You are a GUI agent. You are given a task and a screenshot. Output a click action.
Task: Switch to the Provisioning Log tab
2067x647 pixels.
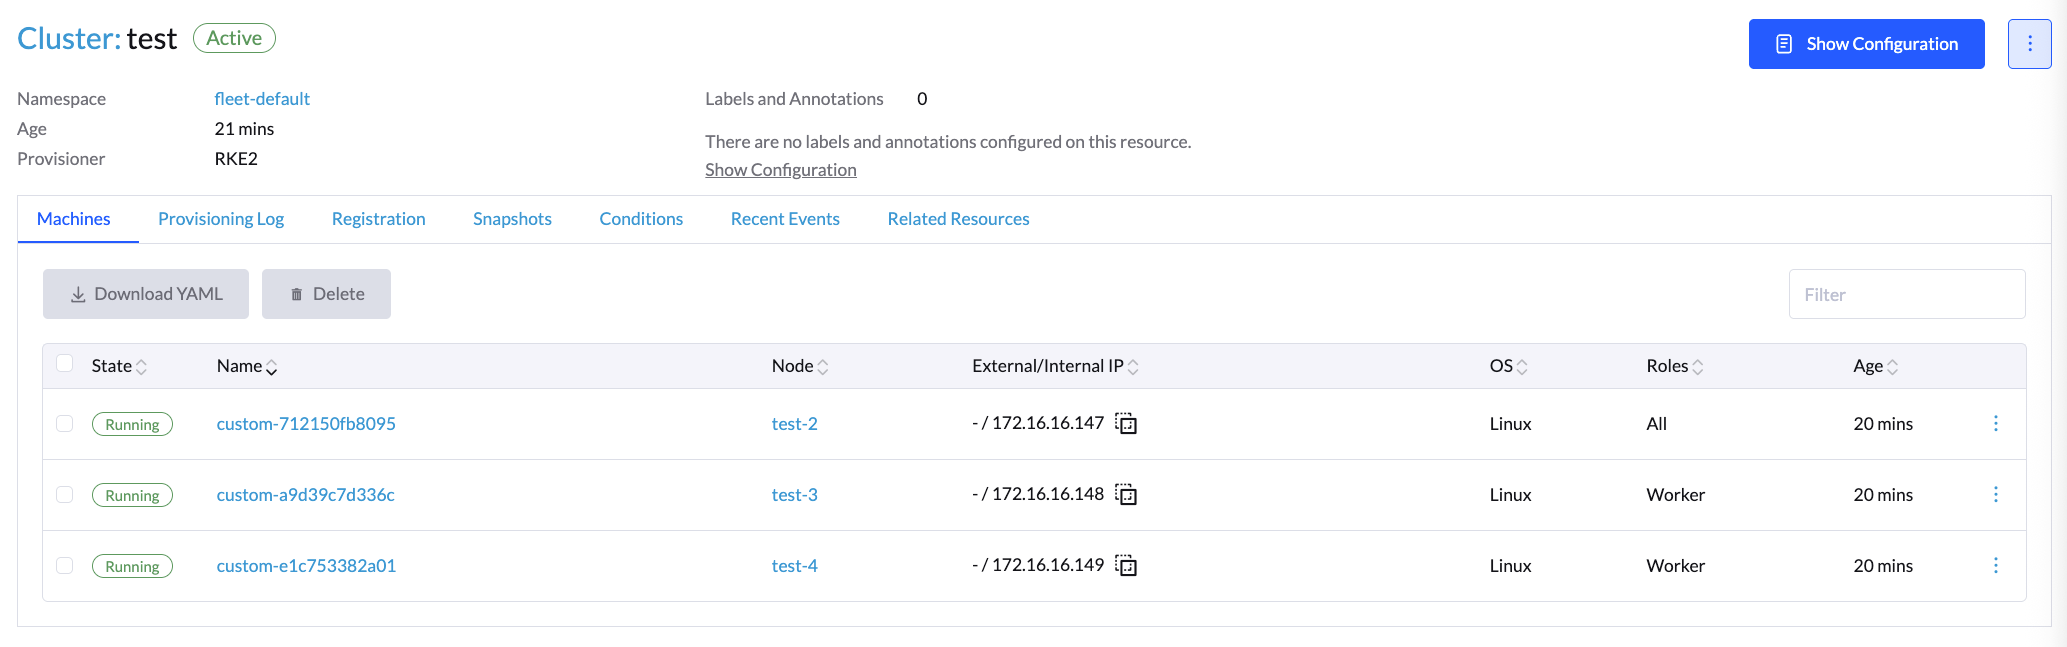tap(221, 219)
